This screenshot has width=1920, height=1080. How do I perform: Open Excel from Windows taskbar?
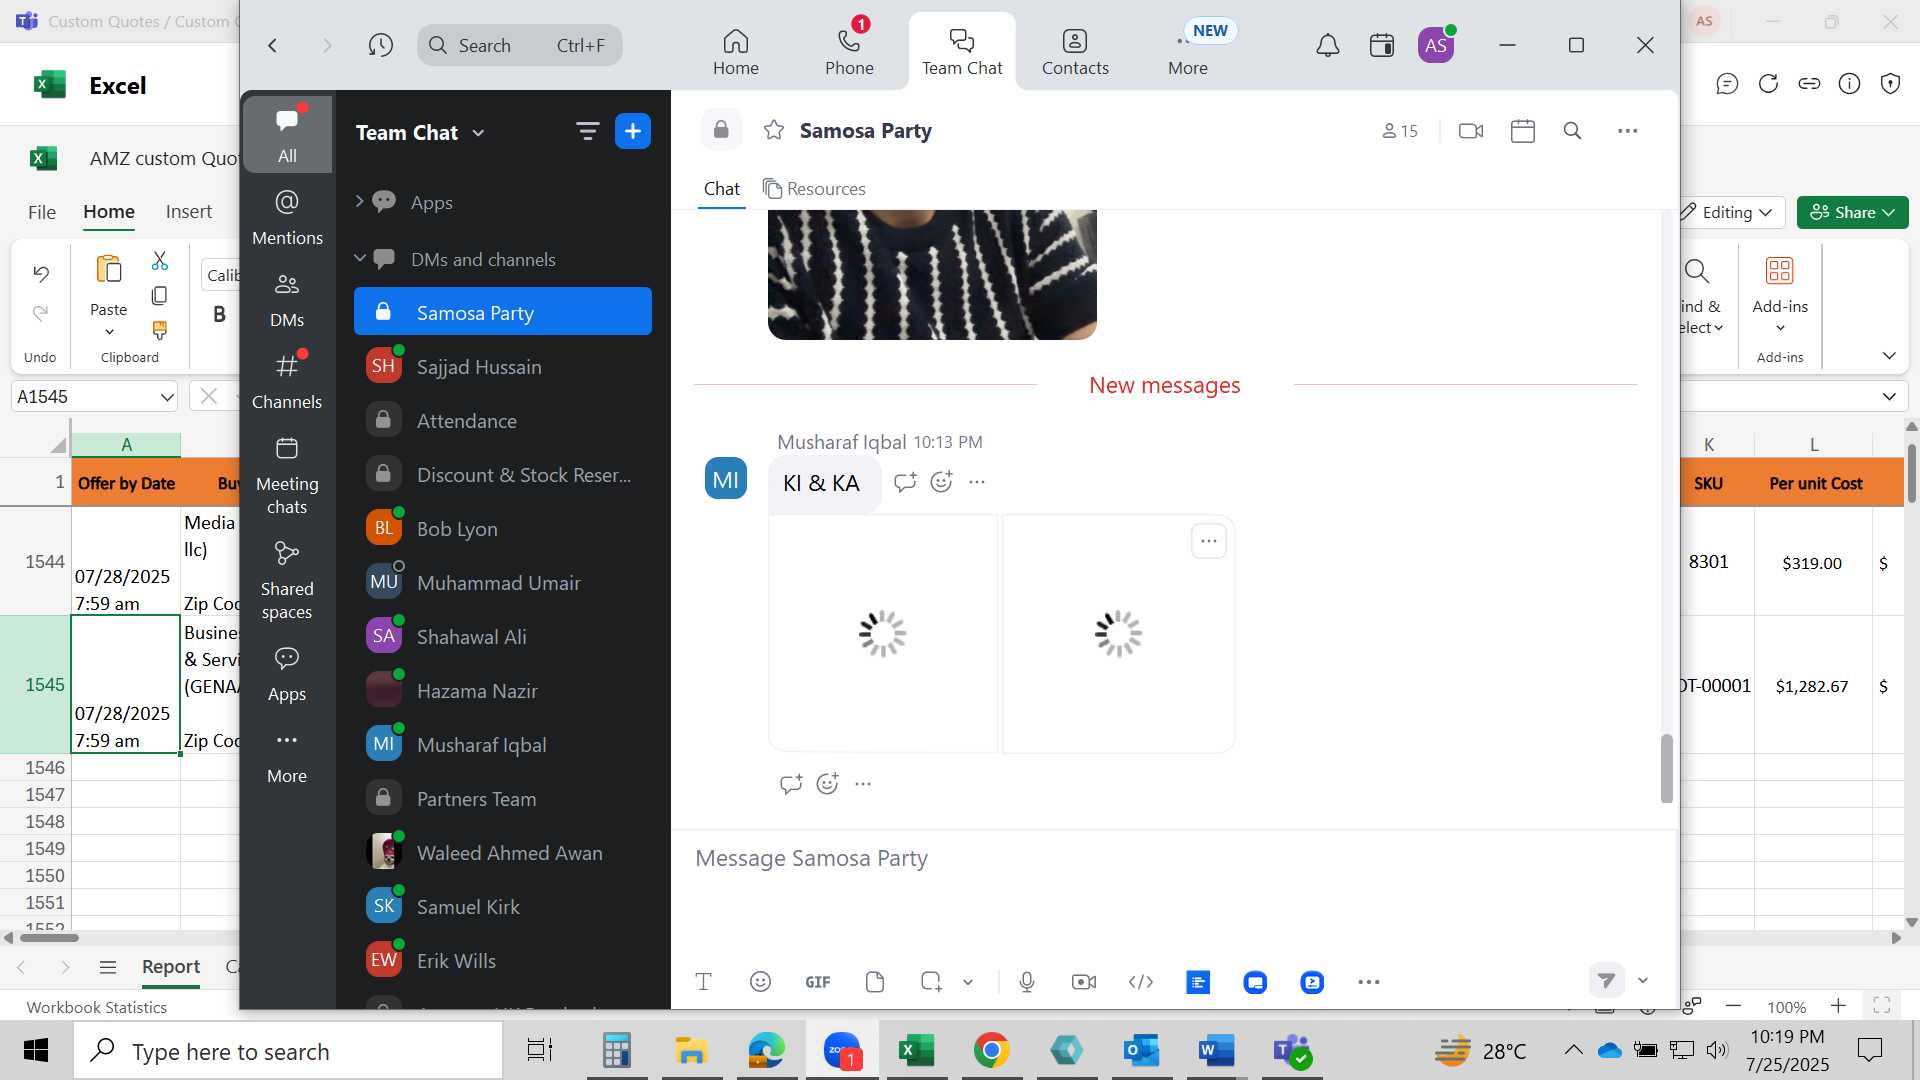click(x=916, y=1051)
